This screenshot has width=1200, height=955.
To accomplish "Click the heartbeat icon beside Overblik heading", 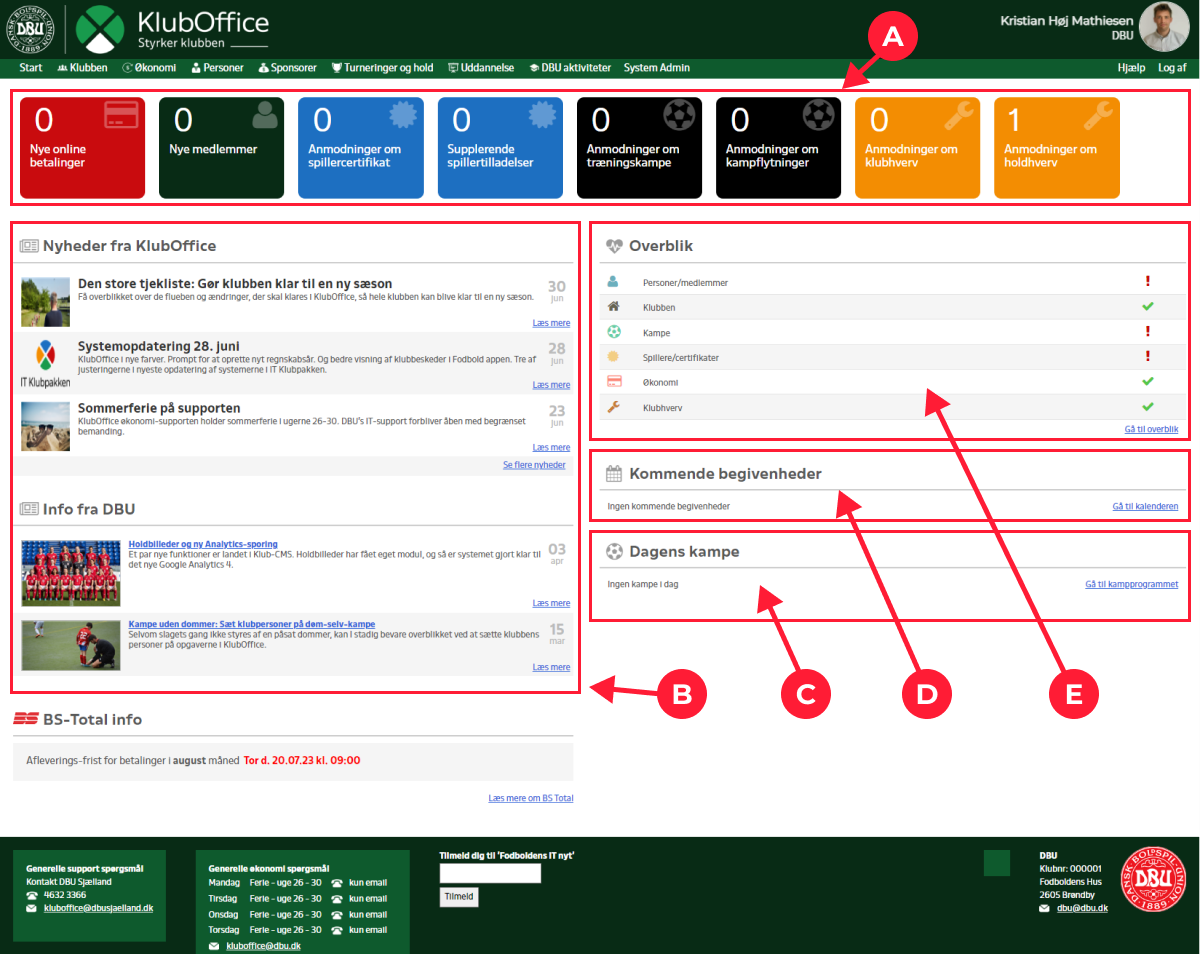I will (614, 246).
